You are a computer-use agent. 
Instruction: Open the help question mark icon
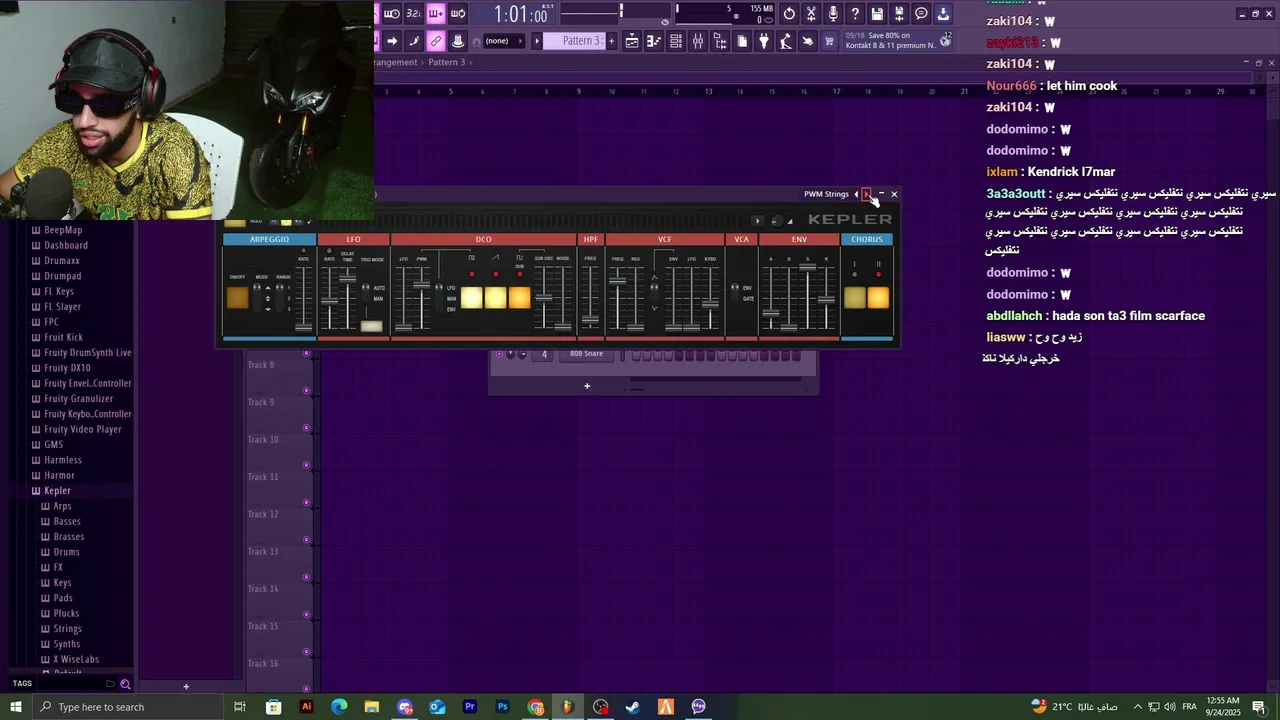click(855, 14)
